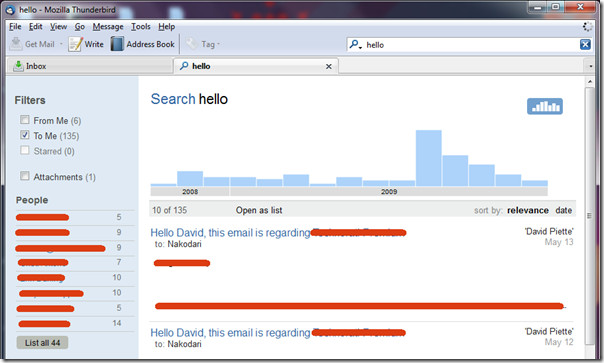Close the hello search tab
Image resolution: width=604 pixels, height=363 pixels.
329,66
